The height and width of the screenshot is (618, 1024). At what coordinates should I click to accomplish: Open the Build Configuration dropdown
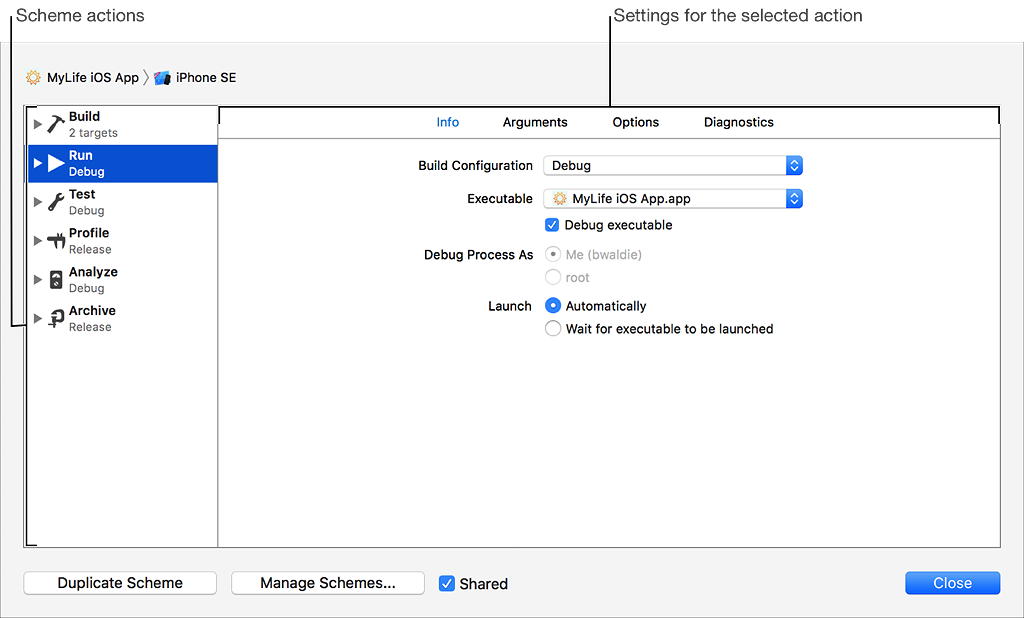pos(673,165)
